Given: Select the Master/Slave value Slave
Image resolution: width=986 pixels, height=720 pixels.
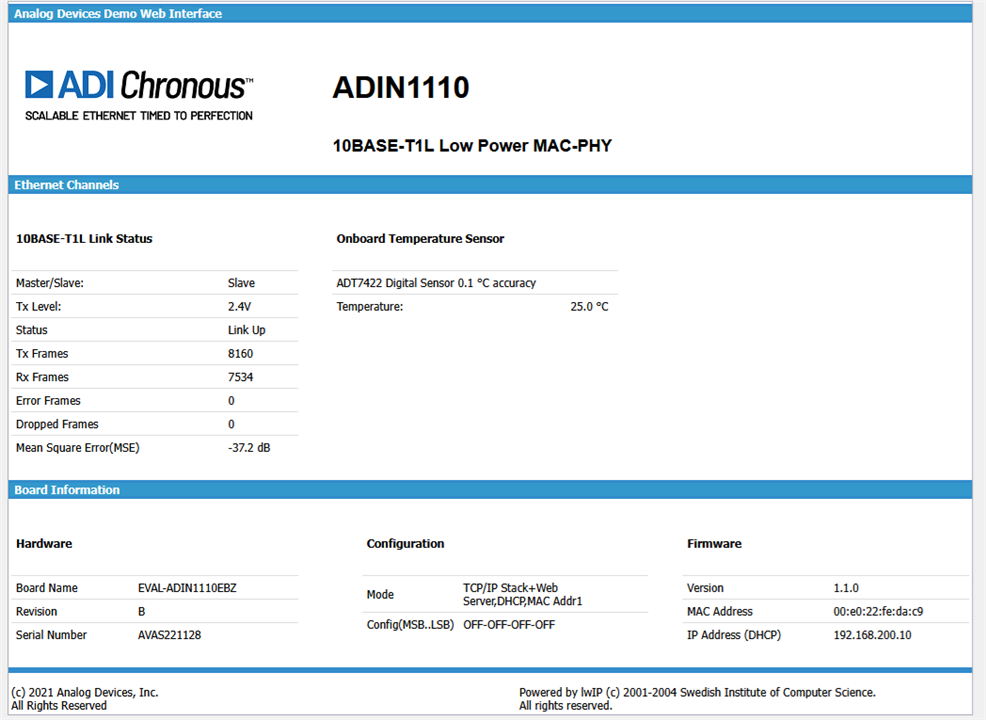Looking at the screenshot, I should click(x=241, y=283).
